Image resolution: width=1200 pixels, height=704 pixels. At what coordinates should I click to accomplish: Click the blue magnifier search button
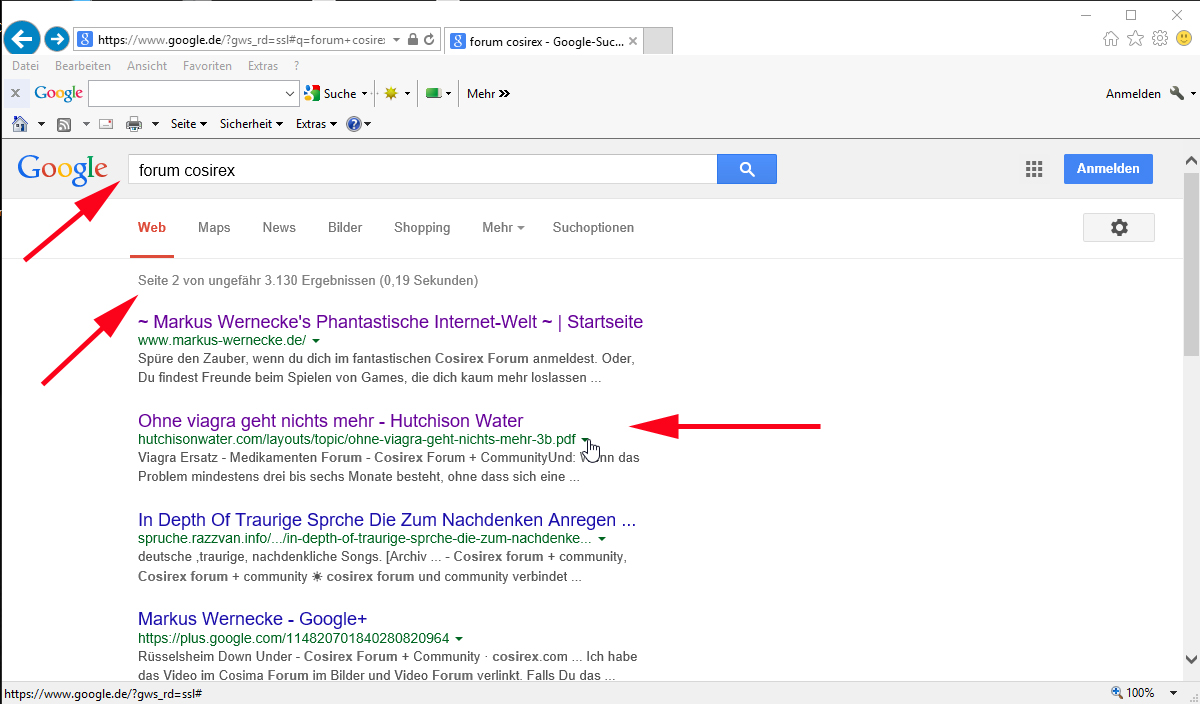(746, 169)
